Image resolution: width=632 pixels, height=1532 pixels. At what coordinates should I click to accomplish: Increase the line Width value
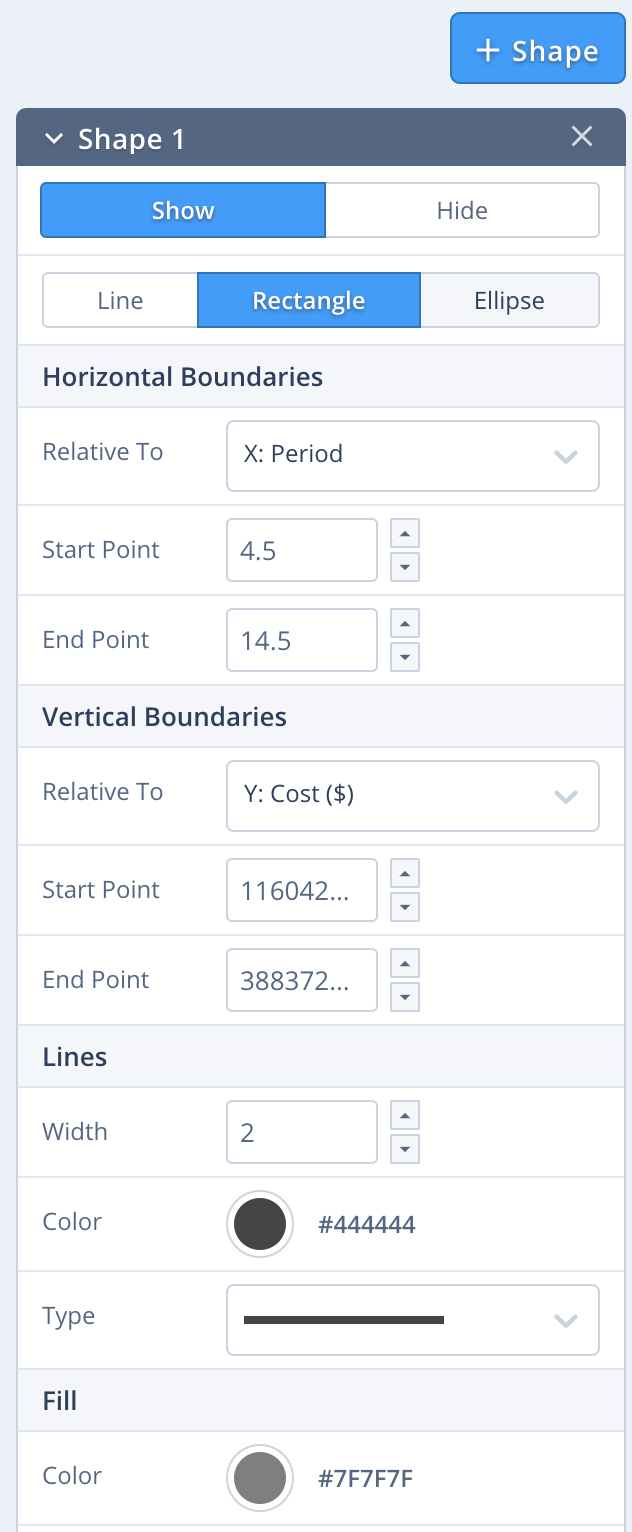(x=404, y=1115)
